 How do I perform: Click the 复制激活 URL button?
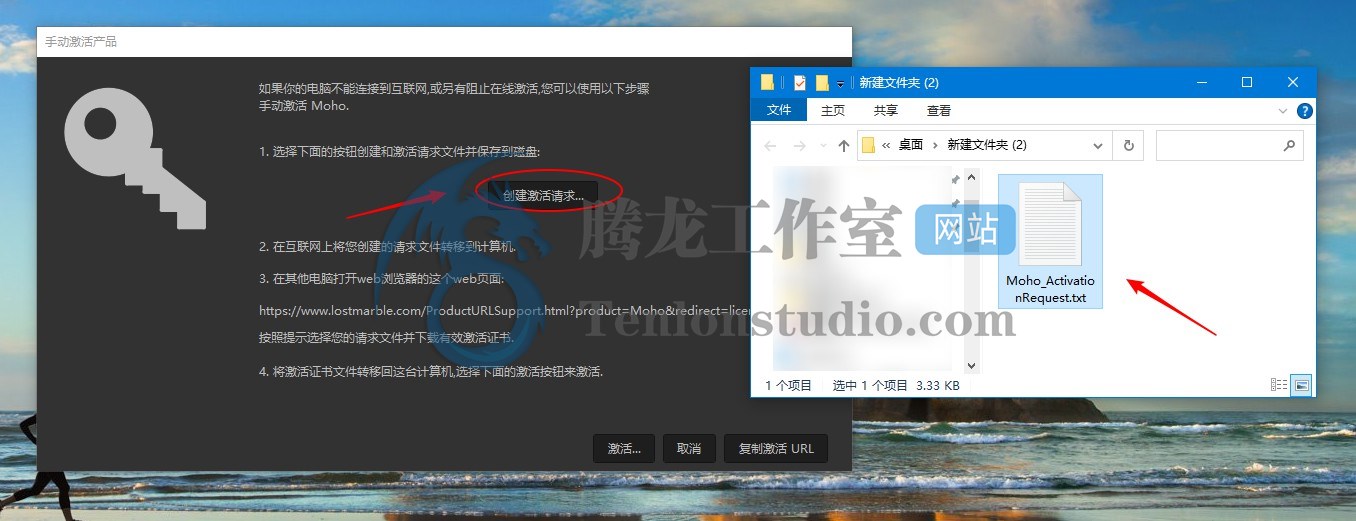pyautogui.click(x=776, y=449)
